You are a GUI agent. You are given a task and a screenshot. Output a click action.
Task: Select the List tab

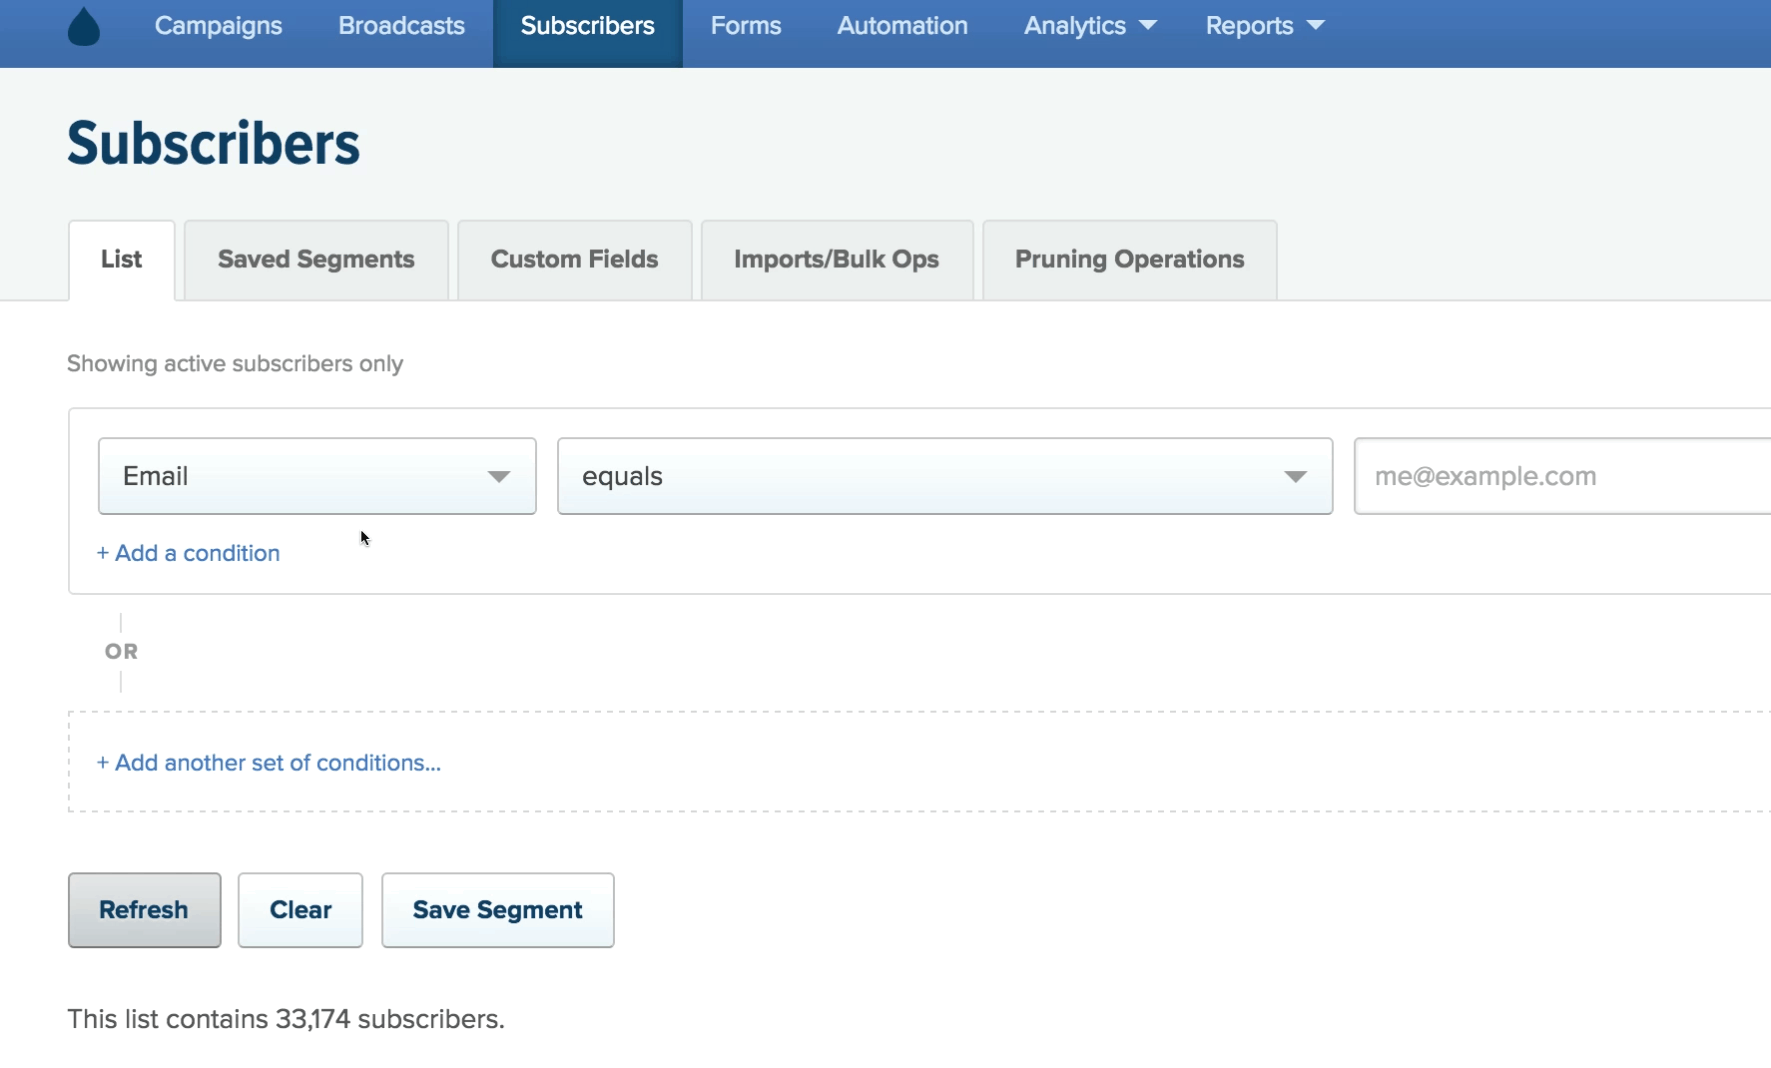pyautogui.click(x=121, y=259)
